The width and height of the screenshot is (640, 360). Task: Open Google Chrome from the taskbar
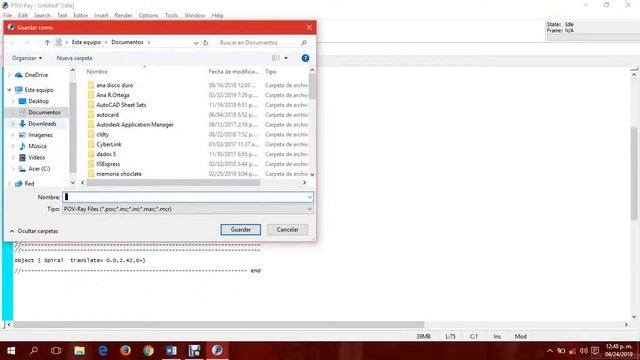pyautogui.click(x=148, y=351)
